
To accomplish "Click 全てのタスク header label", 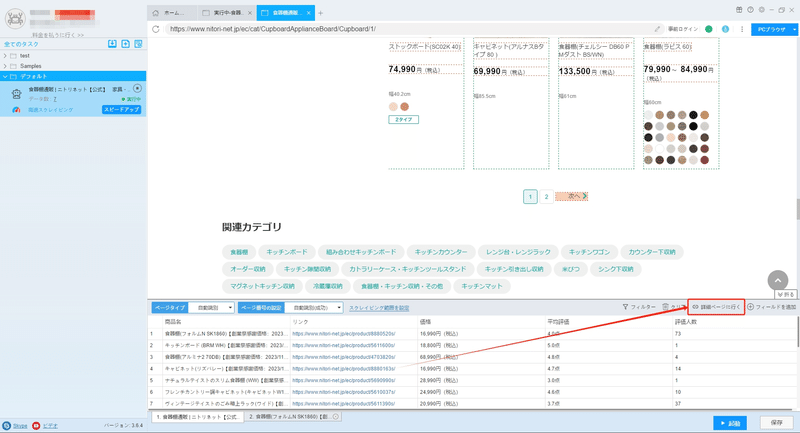I will [21, 44].
